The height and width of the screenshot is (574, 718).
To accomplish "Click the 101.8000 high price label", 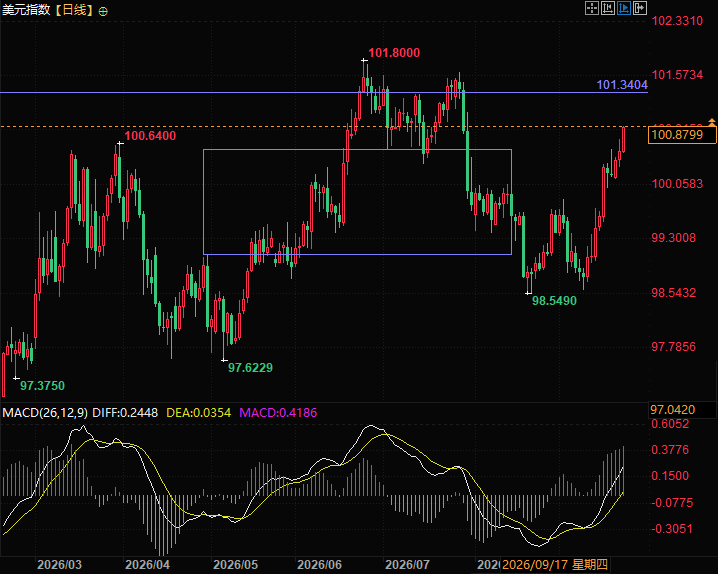I will click(394, 53).
